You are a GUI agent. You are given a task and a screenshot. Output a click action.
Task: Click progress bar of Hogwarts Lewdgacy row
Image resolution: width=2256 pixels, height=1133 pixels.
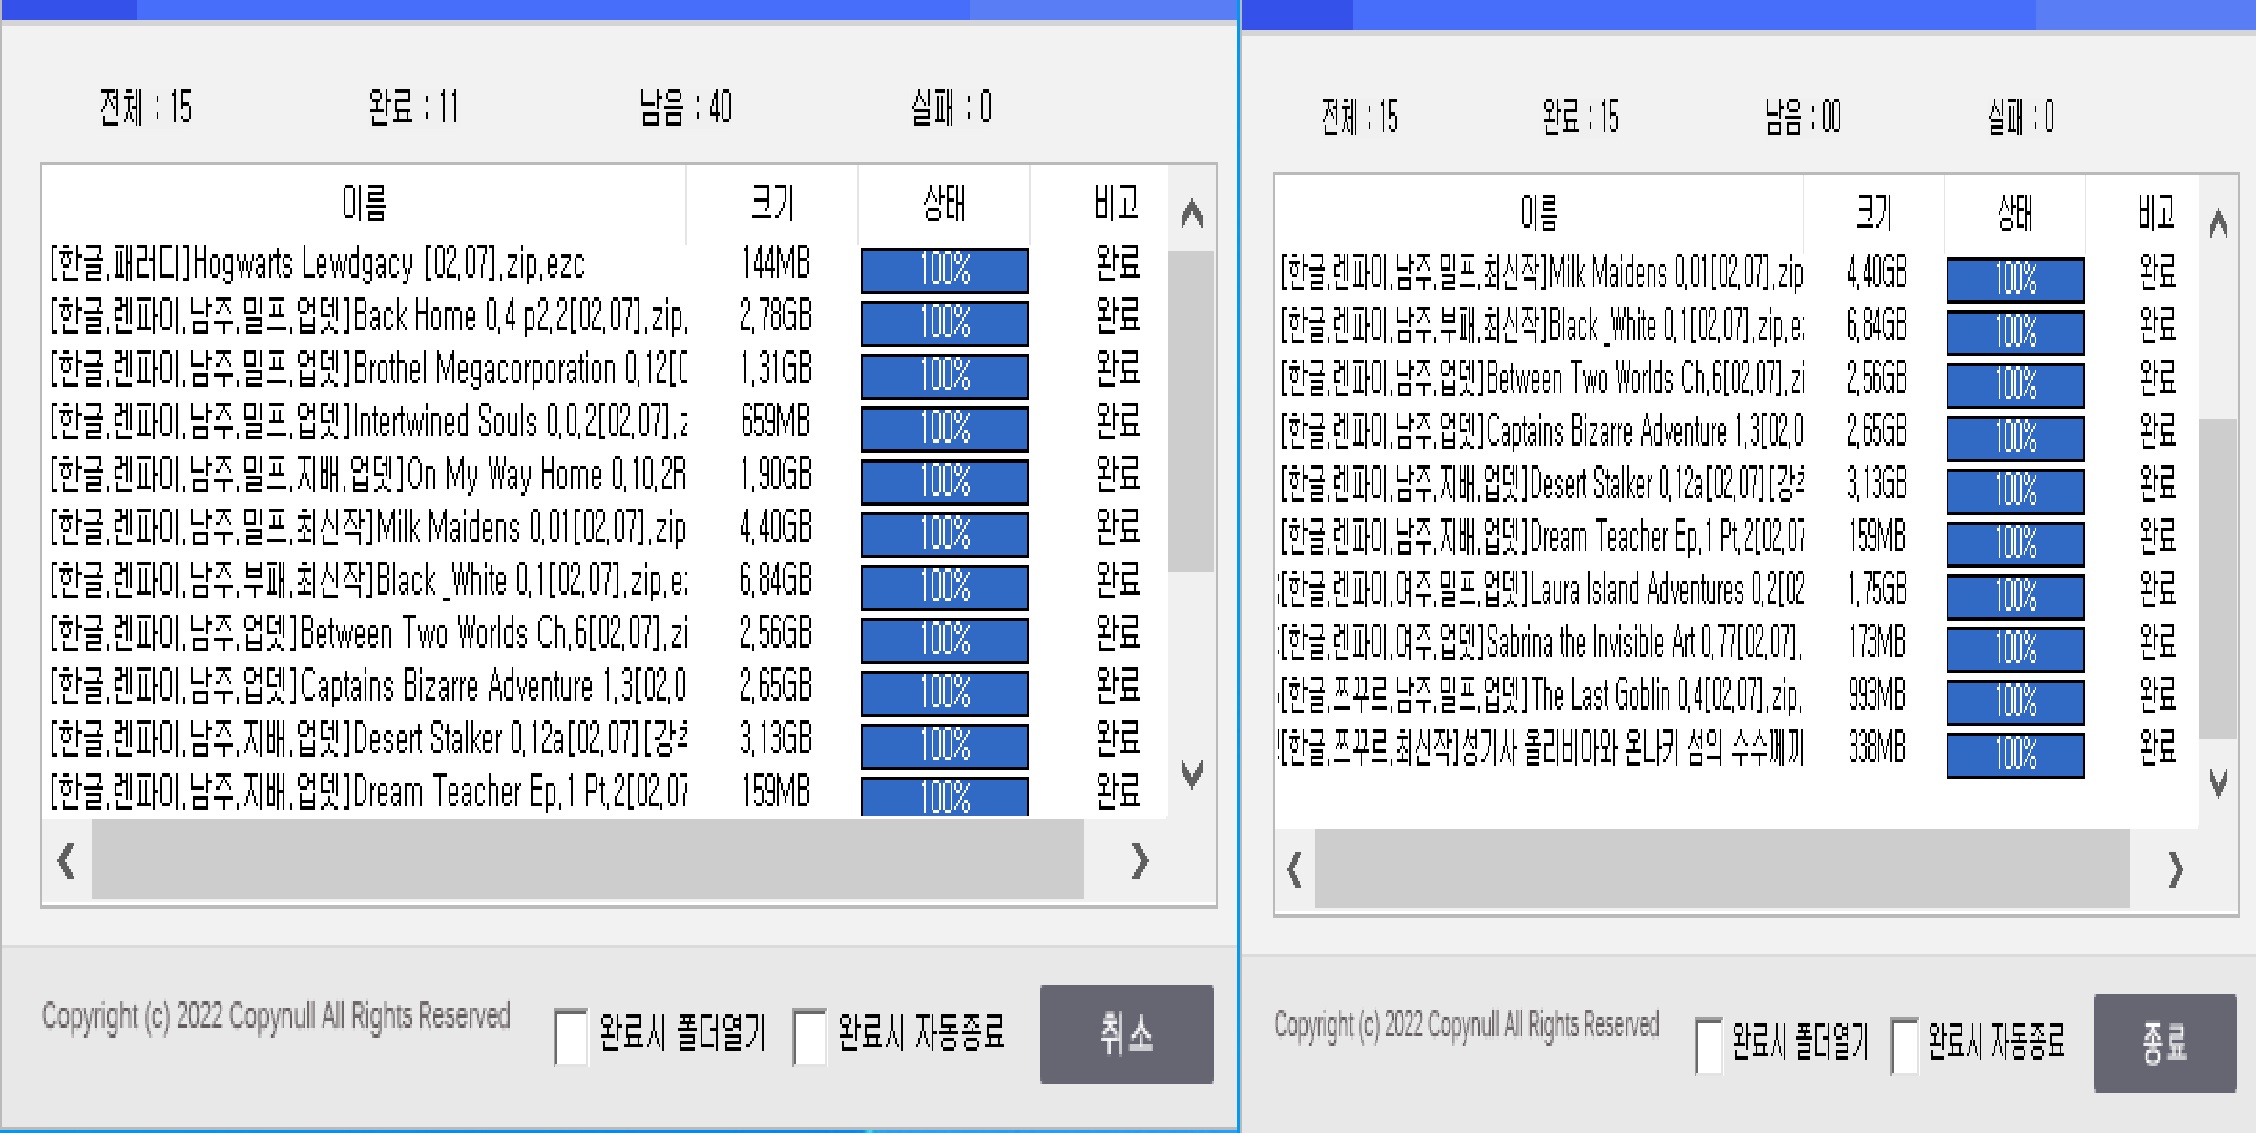[x=944, y=269]
